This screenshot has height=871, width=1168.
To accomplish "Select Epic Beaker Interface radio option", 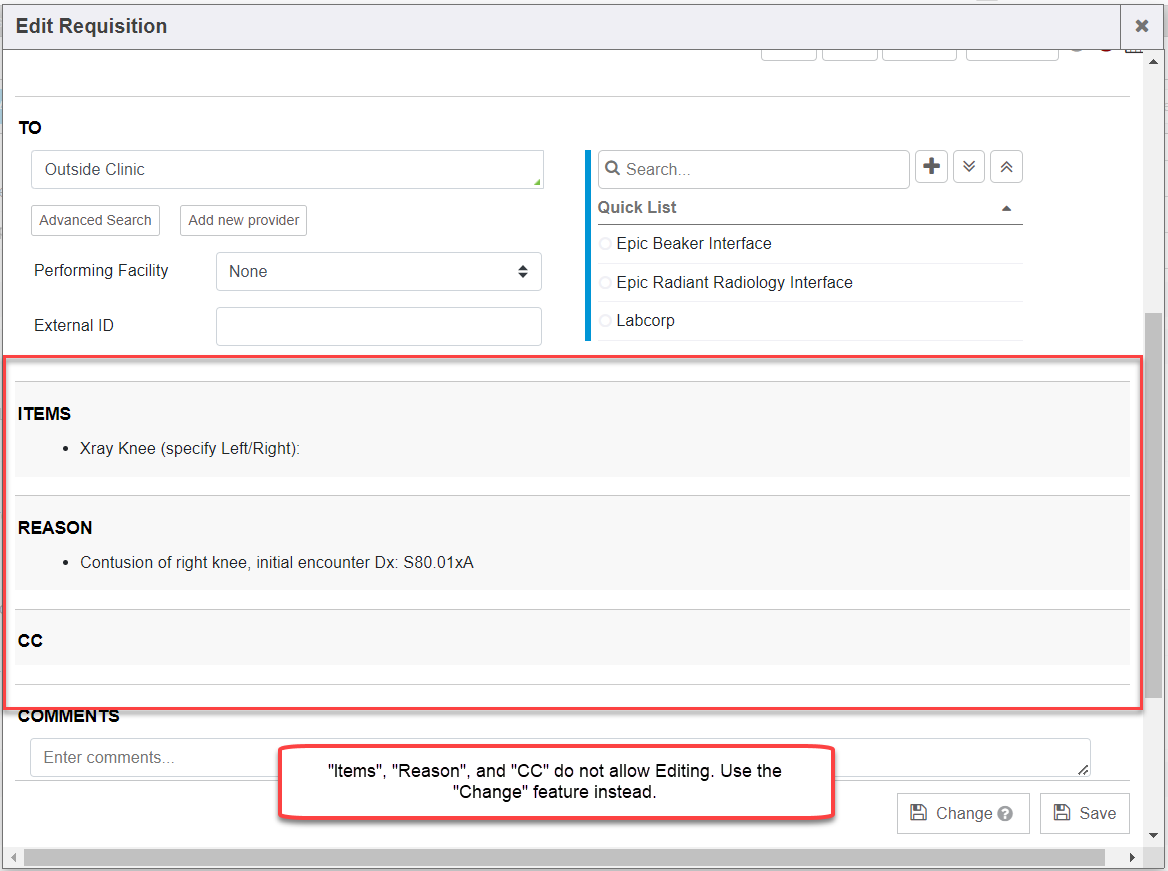I will [x=605, y=244].
